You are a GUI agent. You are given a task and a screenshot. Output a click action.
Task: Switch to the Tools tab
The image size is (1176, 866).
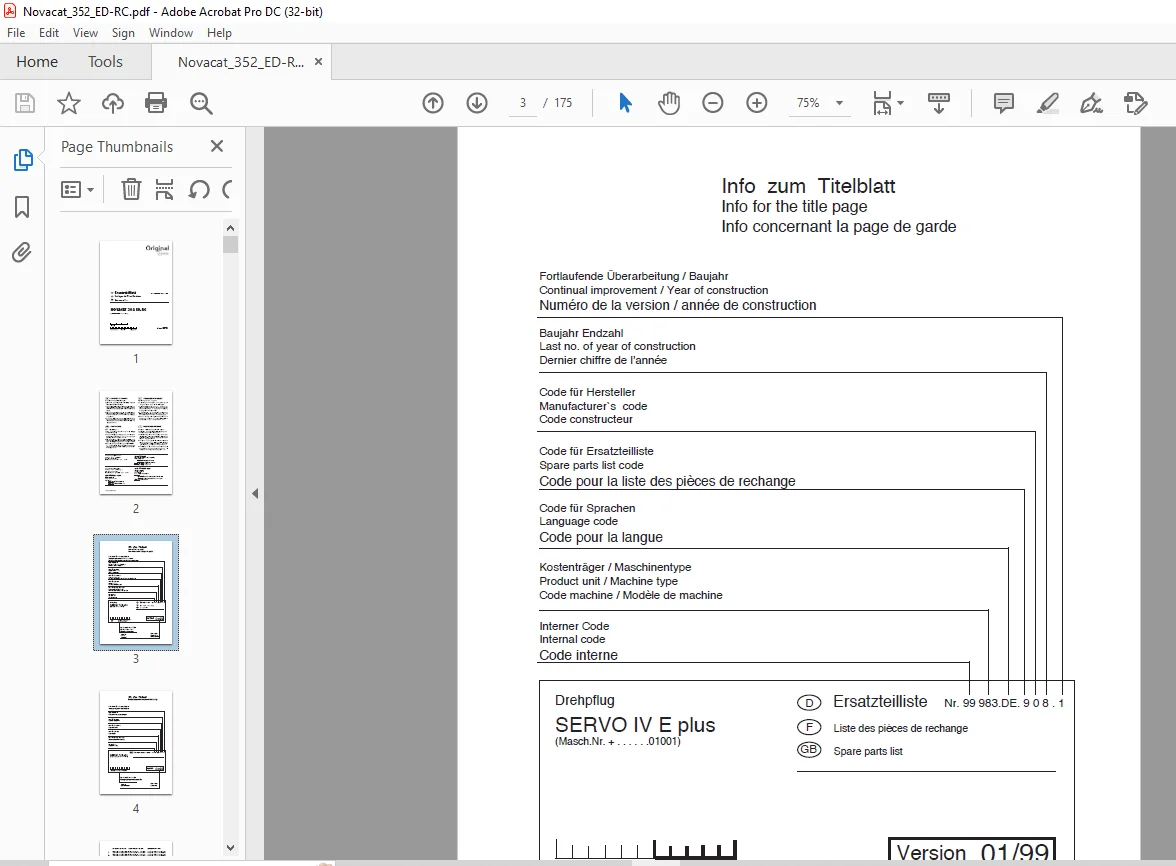pos(105,61)
